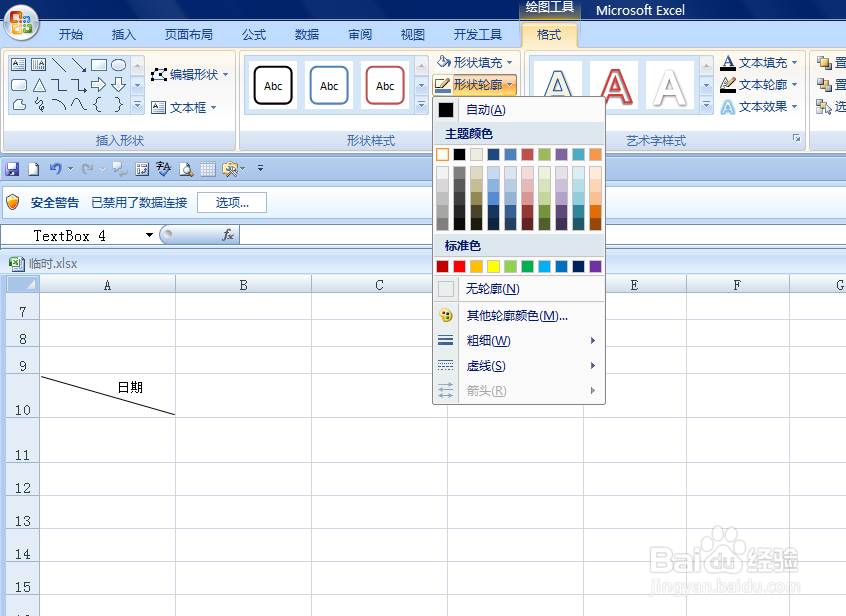Pick the black theme color swatch
Screen dimensions: 846x616
(459, 154)
